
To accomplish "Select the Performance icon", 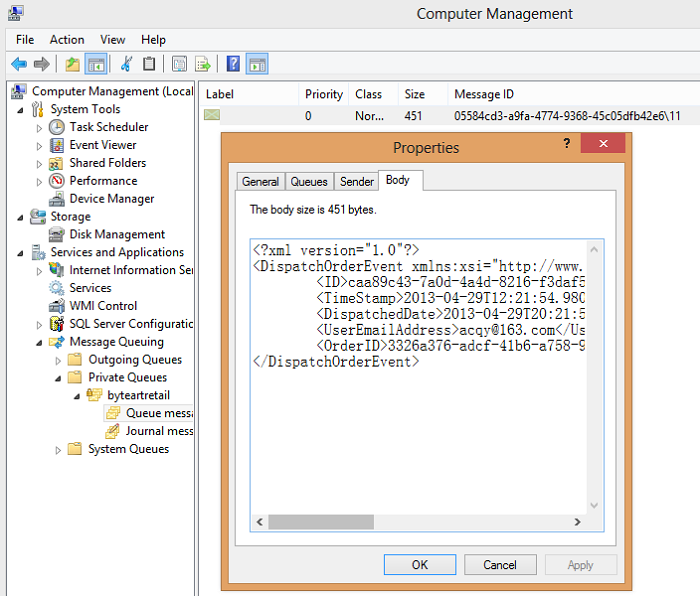I will pyautogui.click(x=57, y=181).
